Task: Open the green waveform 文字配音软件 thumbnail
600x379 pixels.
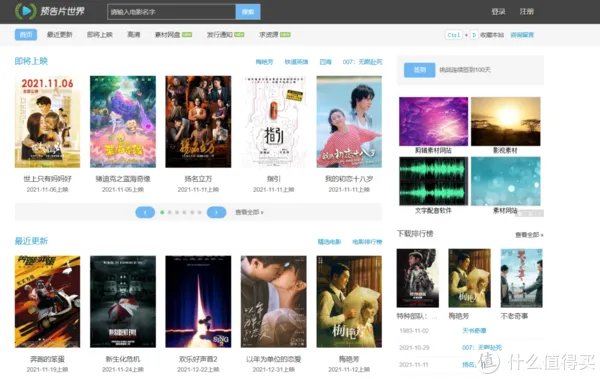Action: [x=433, y=181]
